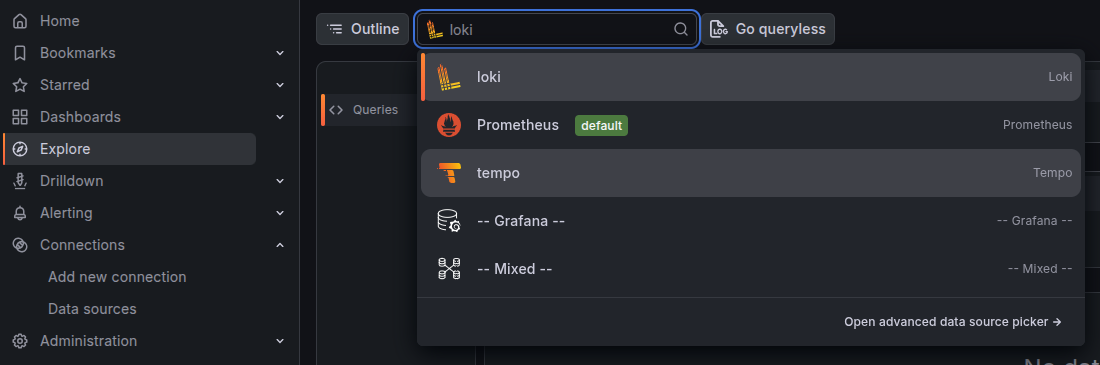Expand the Administration section chevron
Viewport: 1100px width, 365px height.
280,341
